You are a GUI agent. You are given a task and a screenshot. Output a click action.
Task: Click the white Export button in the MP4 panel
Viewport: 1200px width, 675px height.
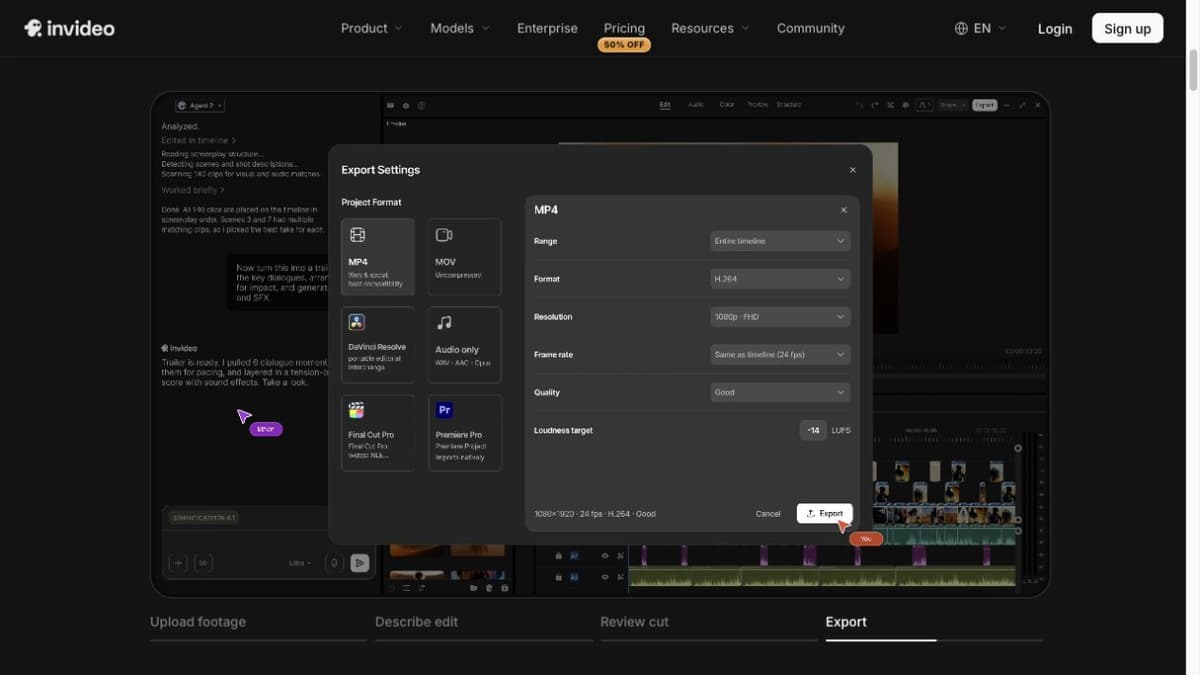click(825, 513)
